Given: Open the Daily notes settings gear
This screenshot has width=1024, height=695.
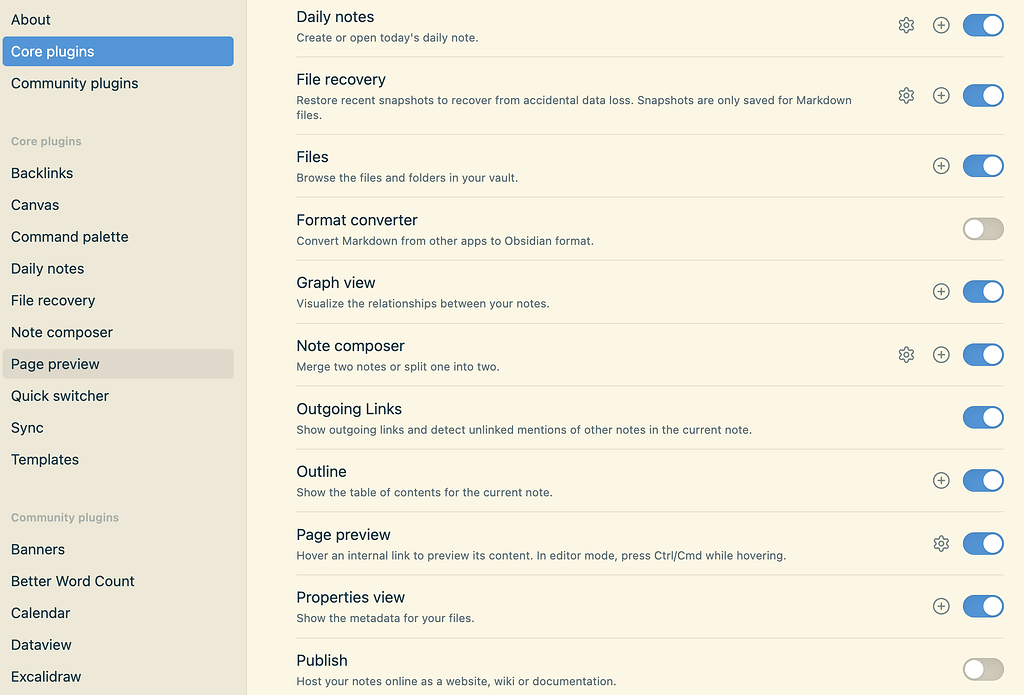Looking at the screenshot, I should tap(906, 25).
